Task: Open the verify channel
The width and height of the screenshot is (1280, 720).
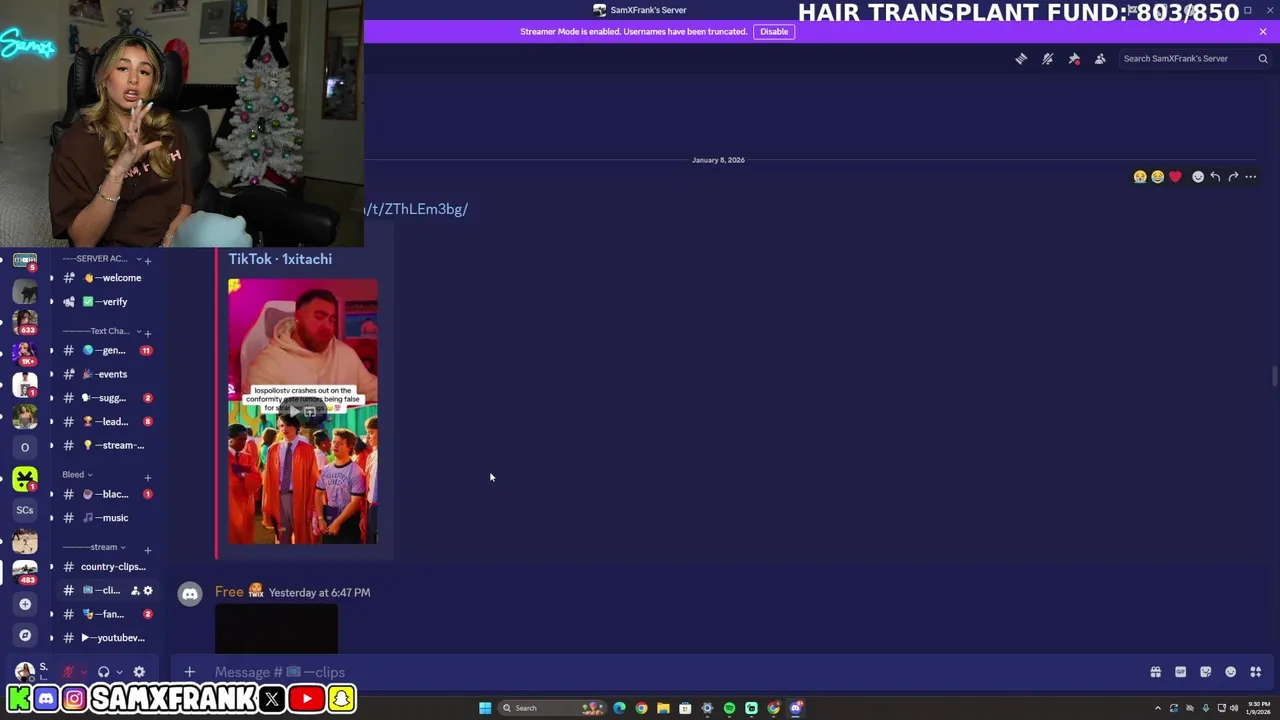Action: pyautogui.click(x=103, y=302)
